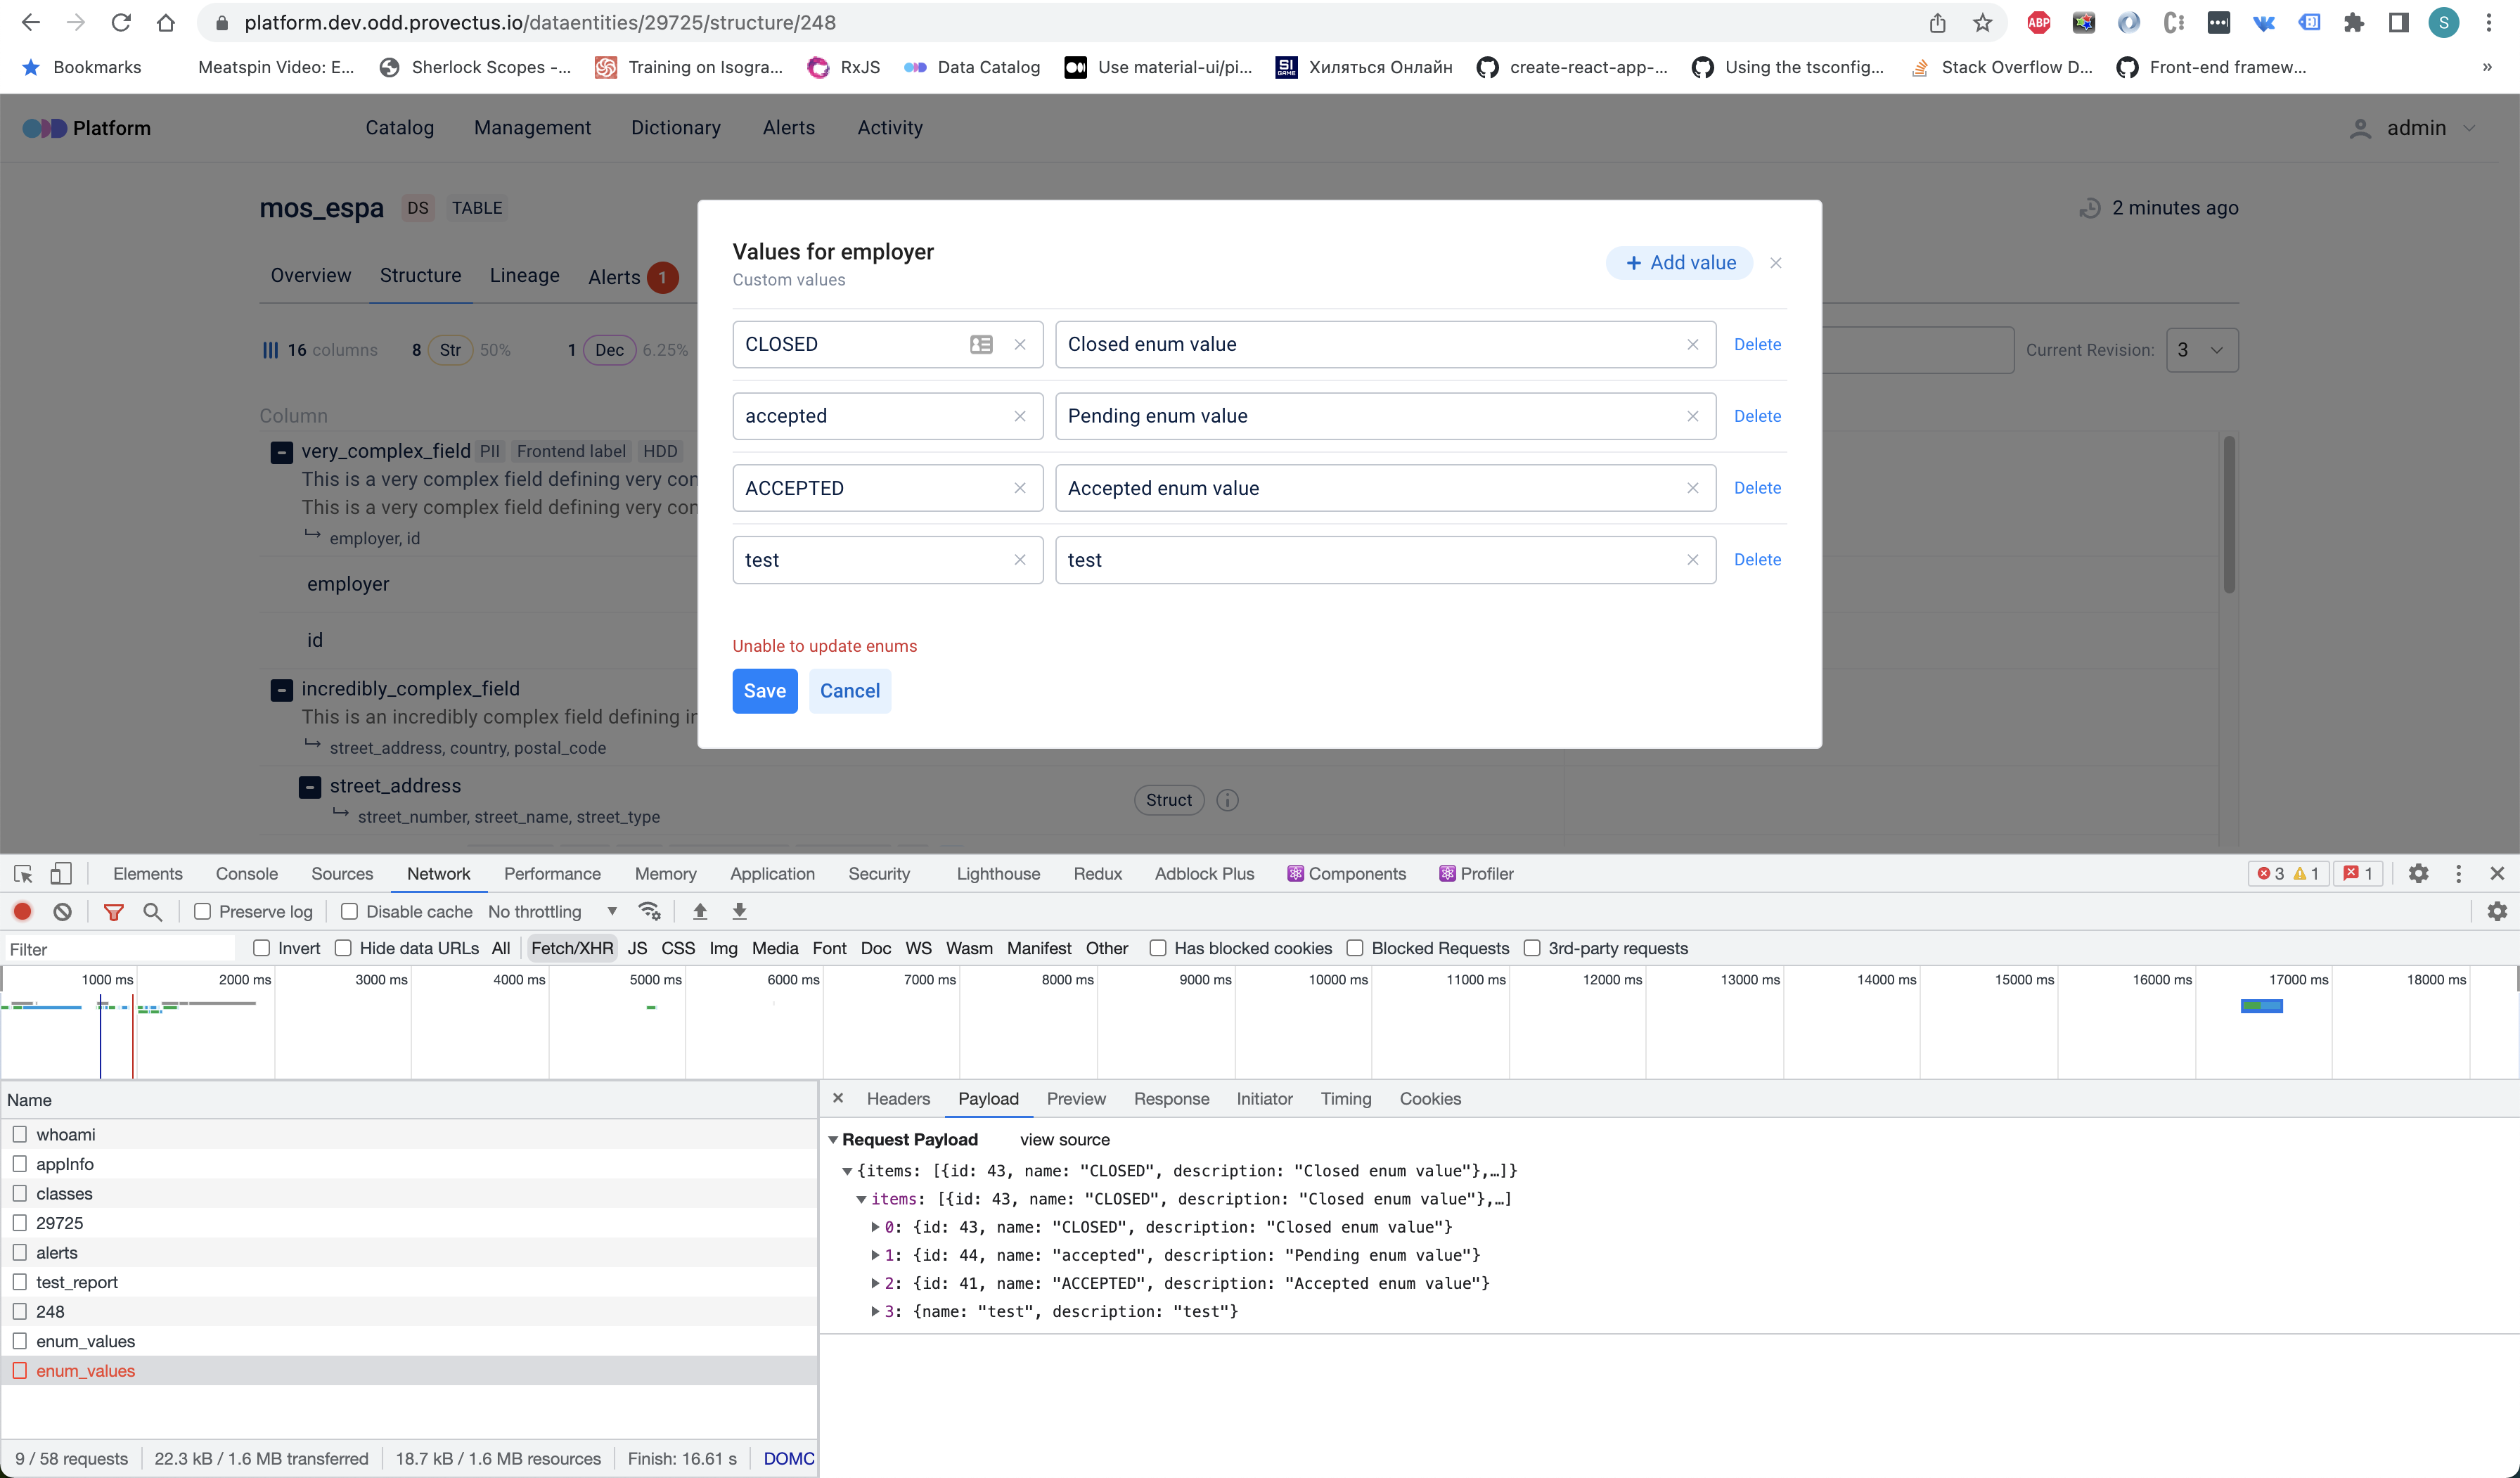Open the Current Revision dropdown
The image size is (2520, 1478).
(x=2201, y=350)
